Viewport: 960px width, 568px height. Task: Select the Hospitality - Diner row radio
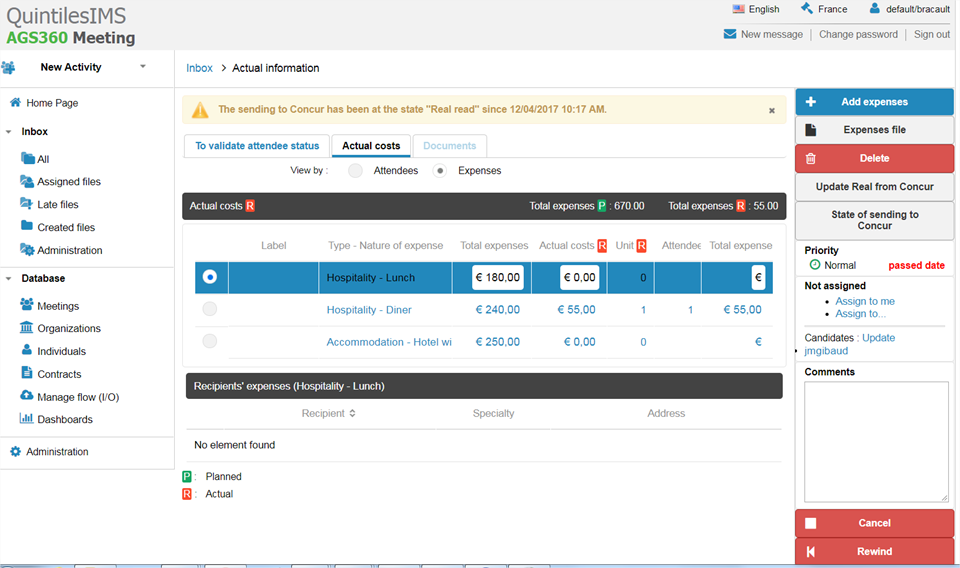click(209, 310)
